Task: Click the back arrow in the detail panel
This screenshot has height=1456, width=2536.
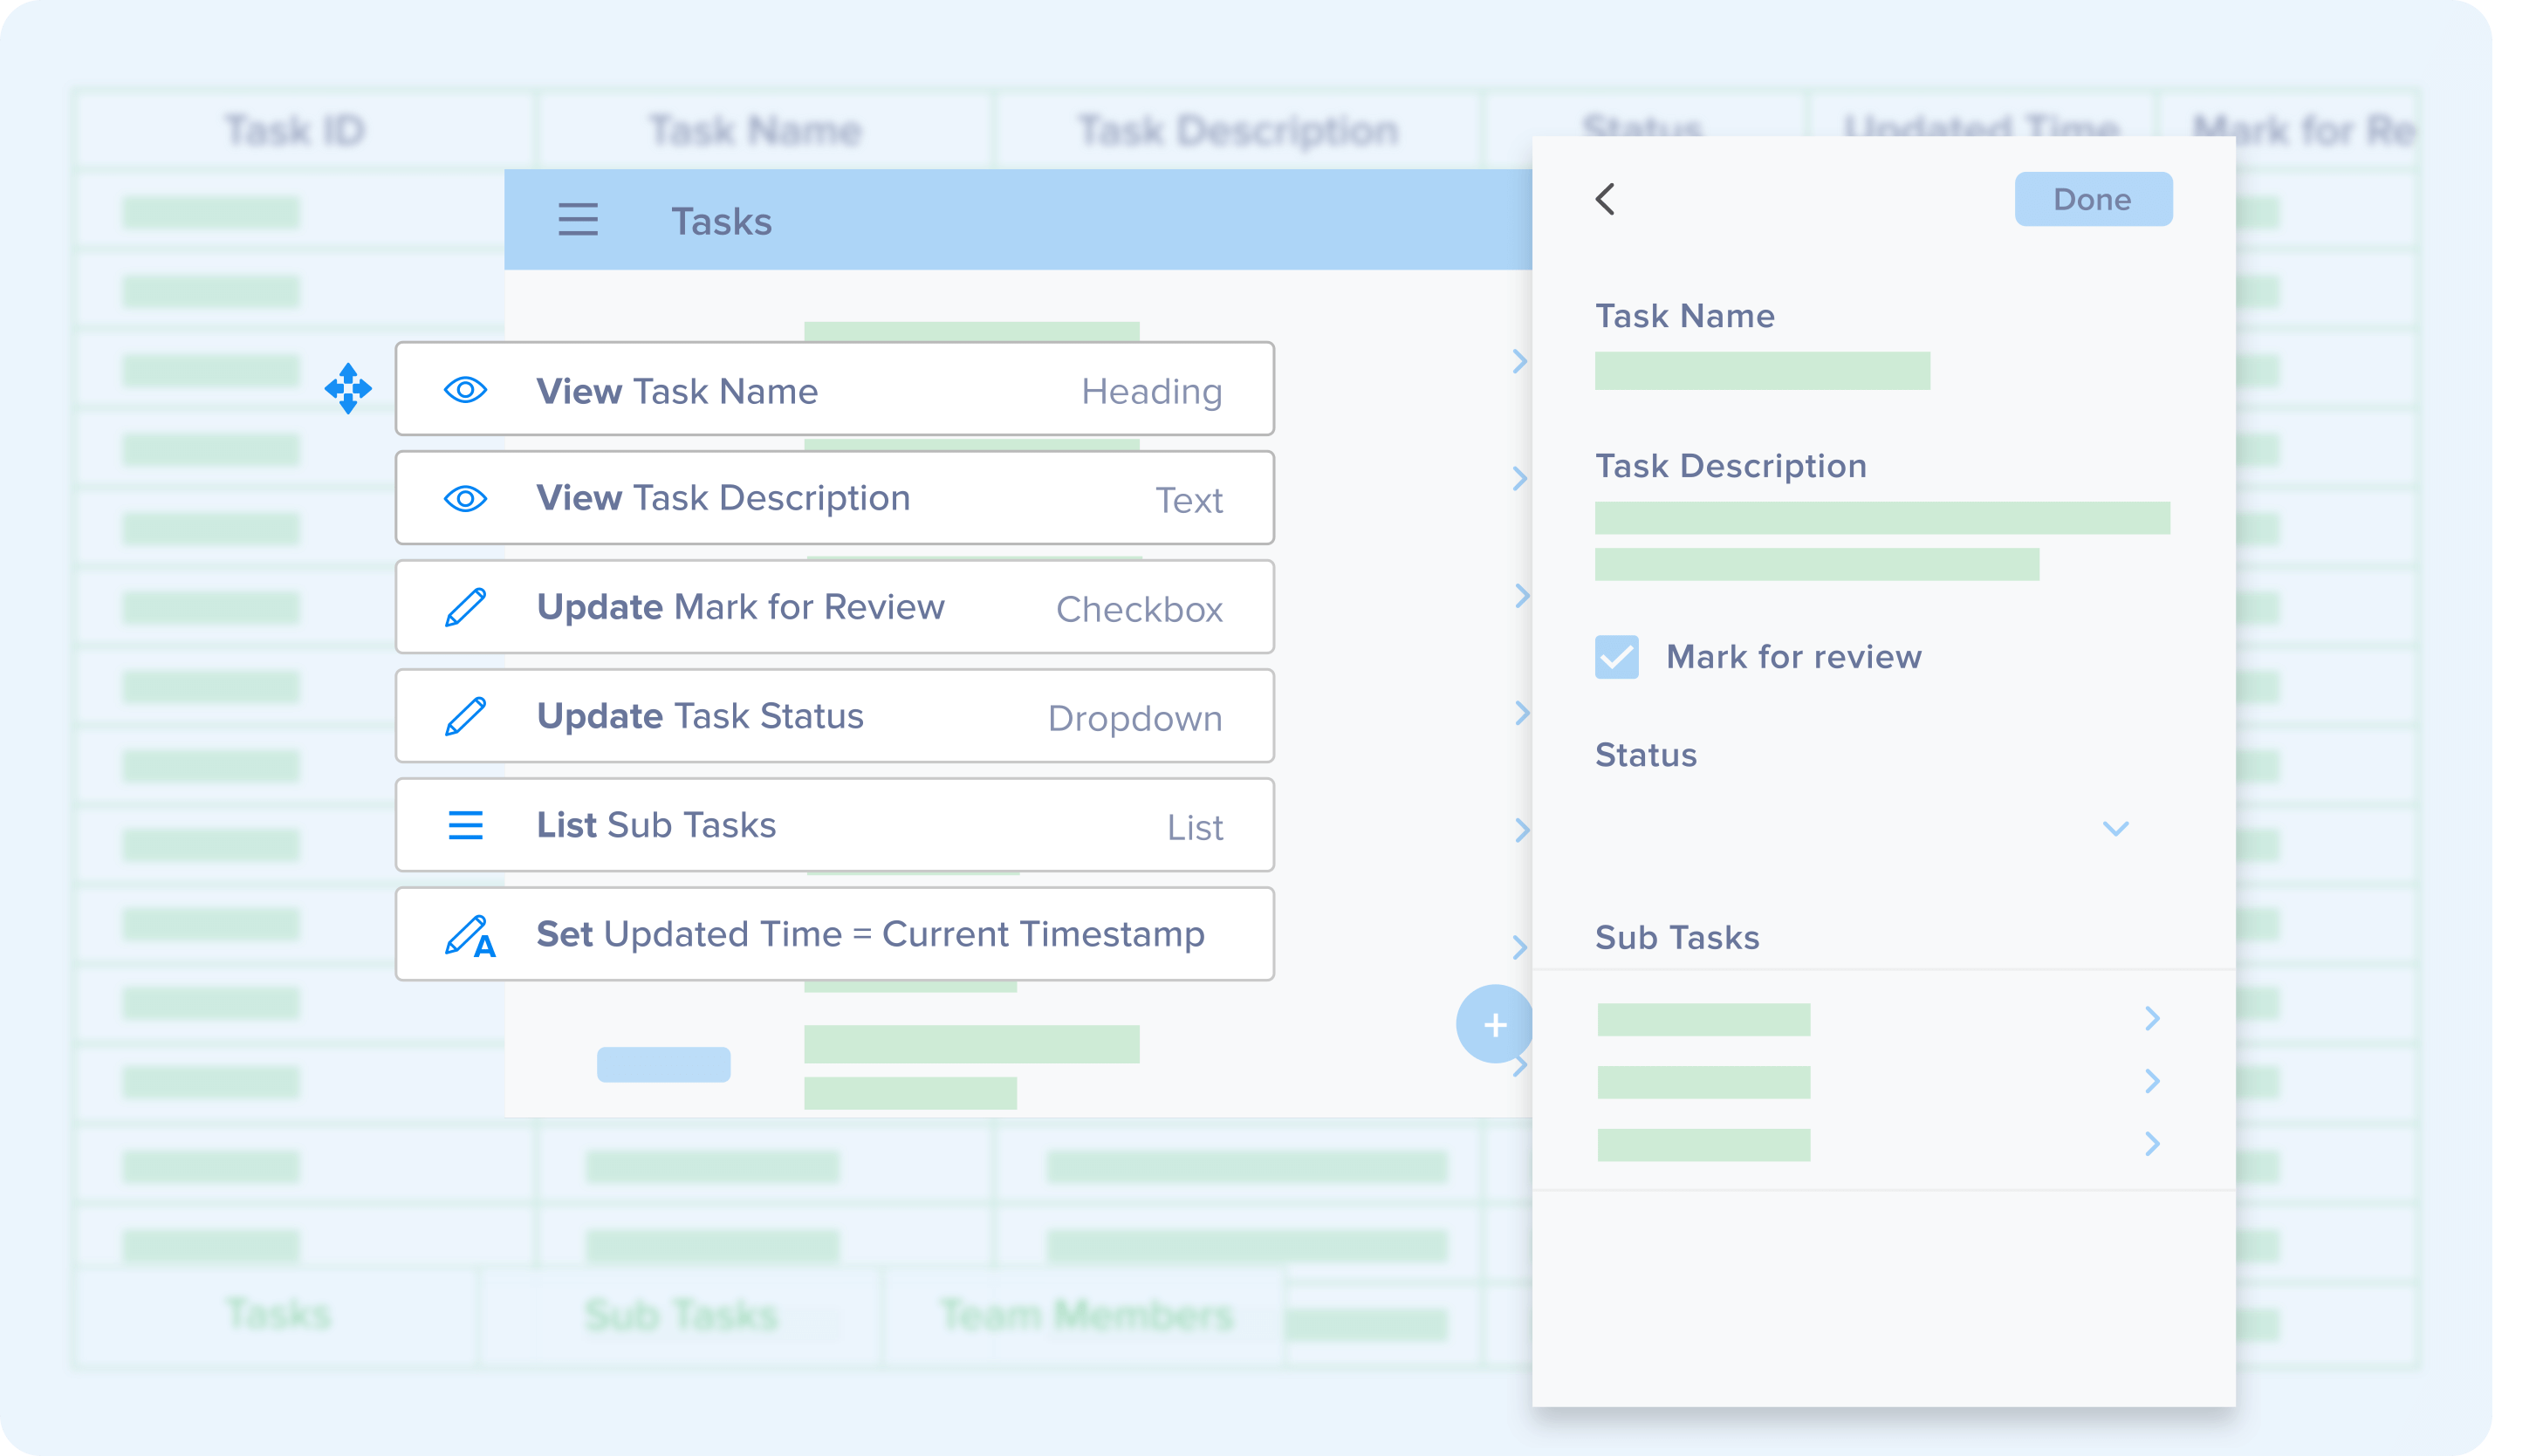Action: tap(1607, 199)
